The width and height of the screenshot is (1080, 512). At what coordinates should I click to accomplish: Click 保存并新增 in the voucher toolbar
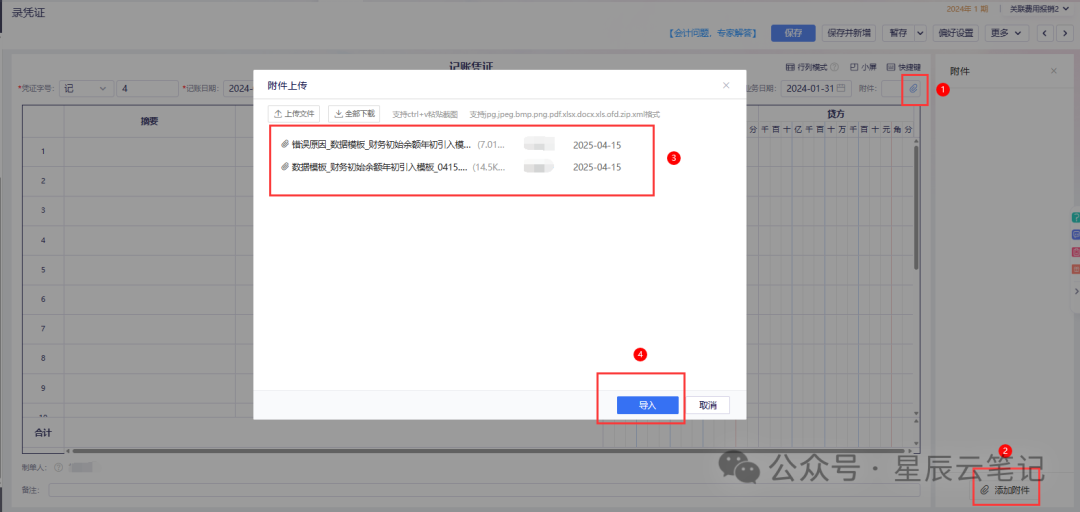pyautogui.click(x=849, y=33)
